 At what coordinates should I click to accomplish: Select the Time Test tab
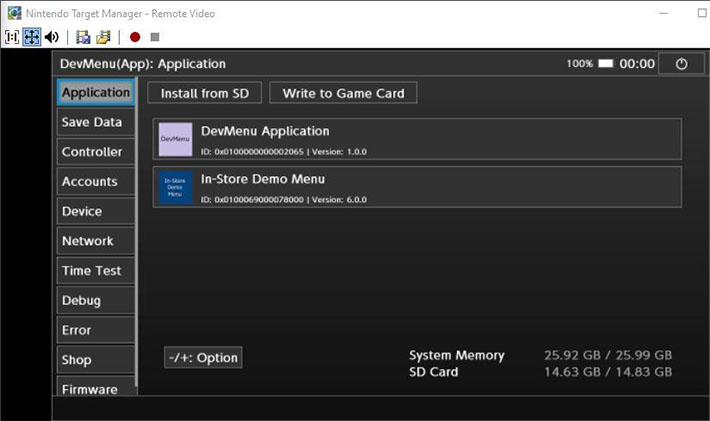point(96,271)
